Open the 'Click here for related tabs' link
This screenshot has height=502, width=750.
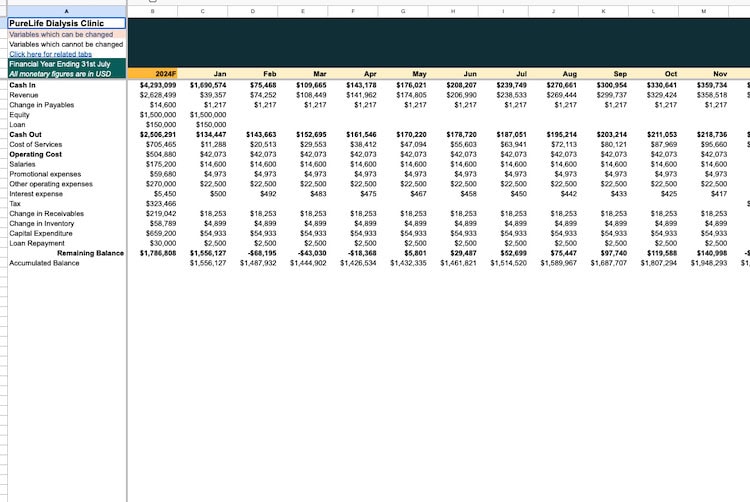(x=51, y=54)
